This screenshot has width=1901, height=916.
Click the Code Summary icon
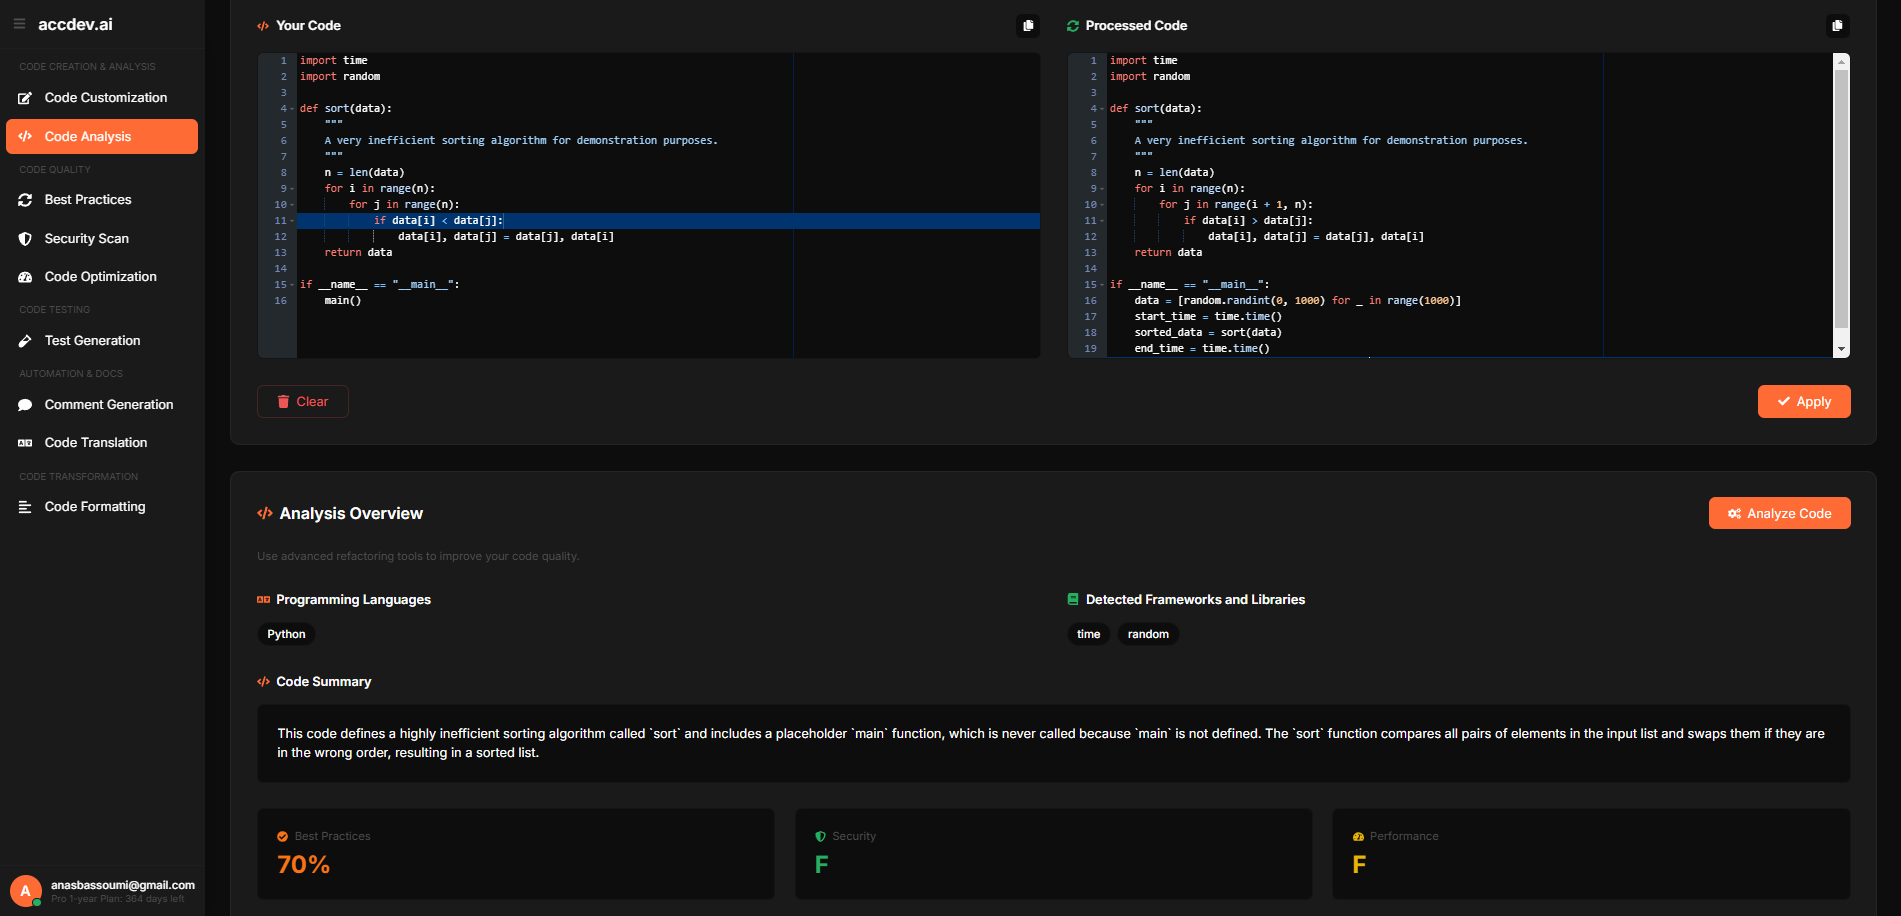coord(264,682)
